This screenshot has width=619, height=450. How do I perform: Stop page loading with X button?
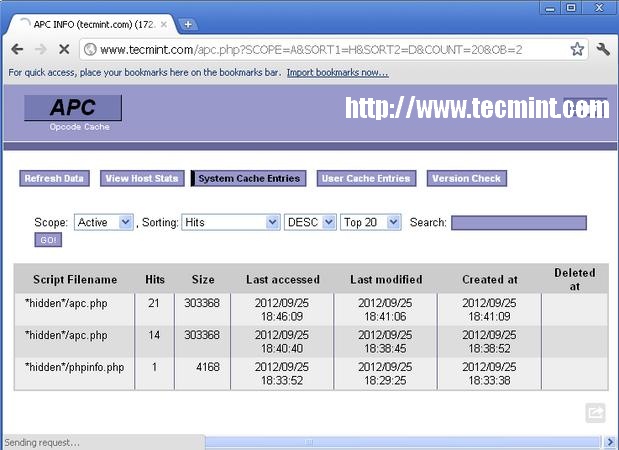tap(64, 48)
